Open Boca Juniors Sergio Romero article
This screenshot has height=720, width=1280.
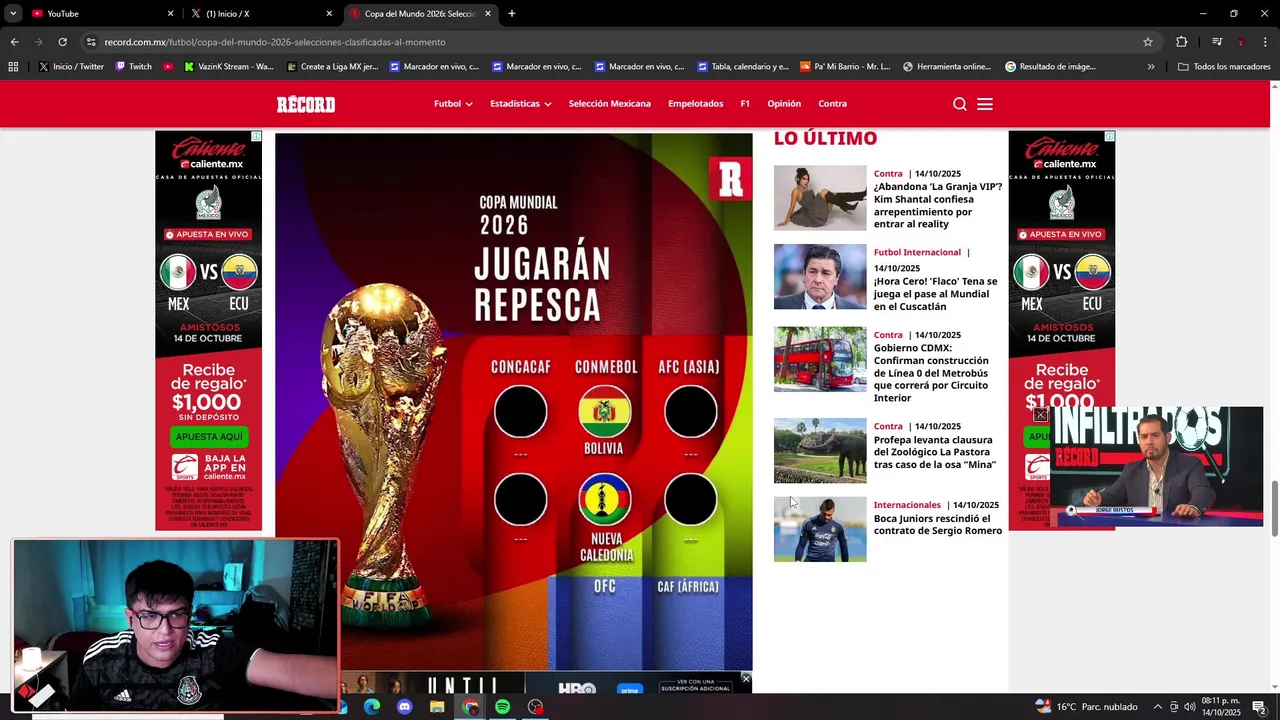coord(938,525)
